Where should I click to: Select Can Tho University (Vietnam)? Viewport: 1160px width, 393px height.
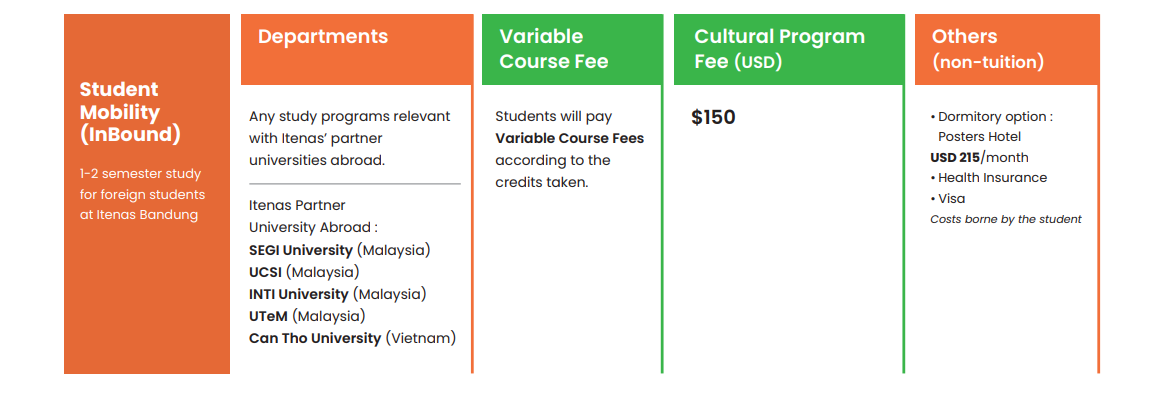(352, 338)
